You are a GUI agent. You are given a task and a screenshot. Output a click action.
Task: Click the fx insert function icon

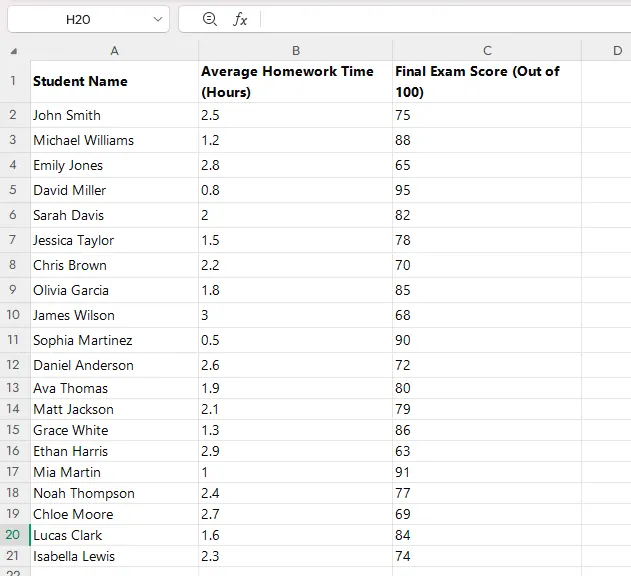[240, 19]
